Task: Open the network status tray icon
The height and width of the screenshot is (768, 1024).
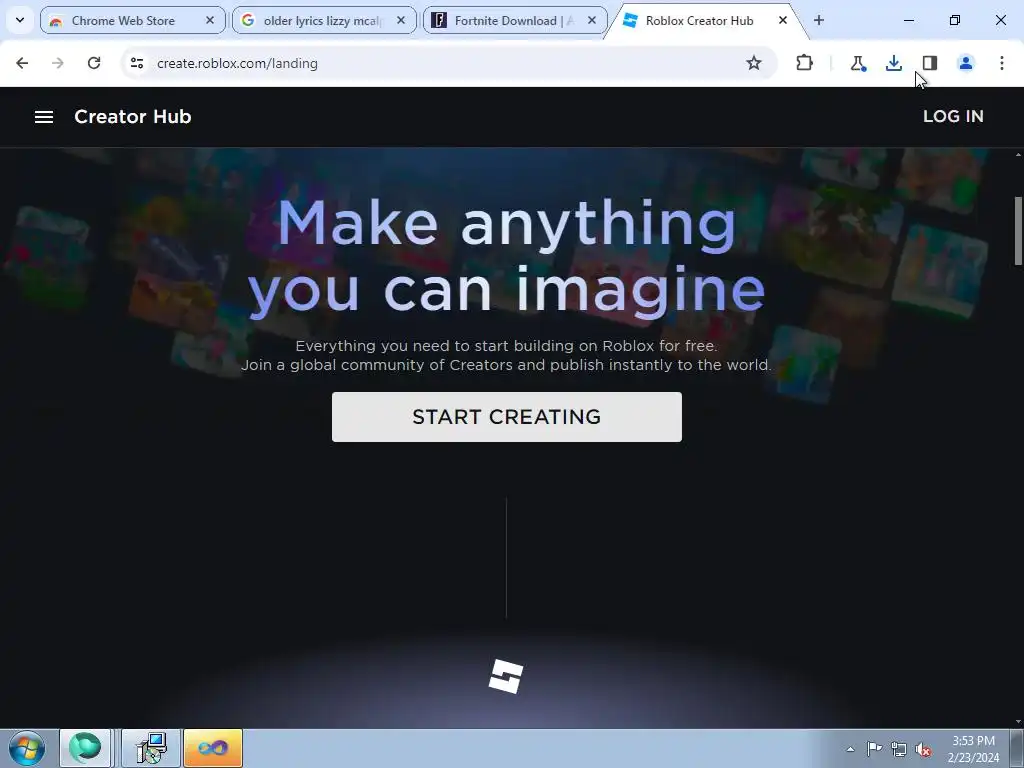Action: click(x=899, y=748)
